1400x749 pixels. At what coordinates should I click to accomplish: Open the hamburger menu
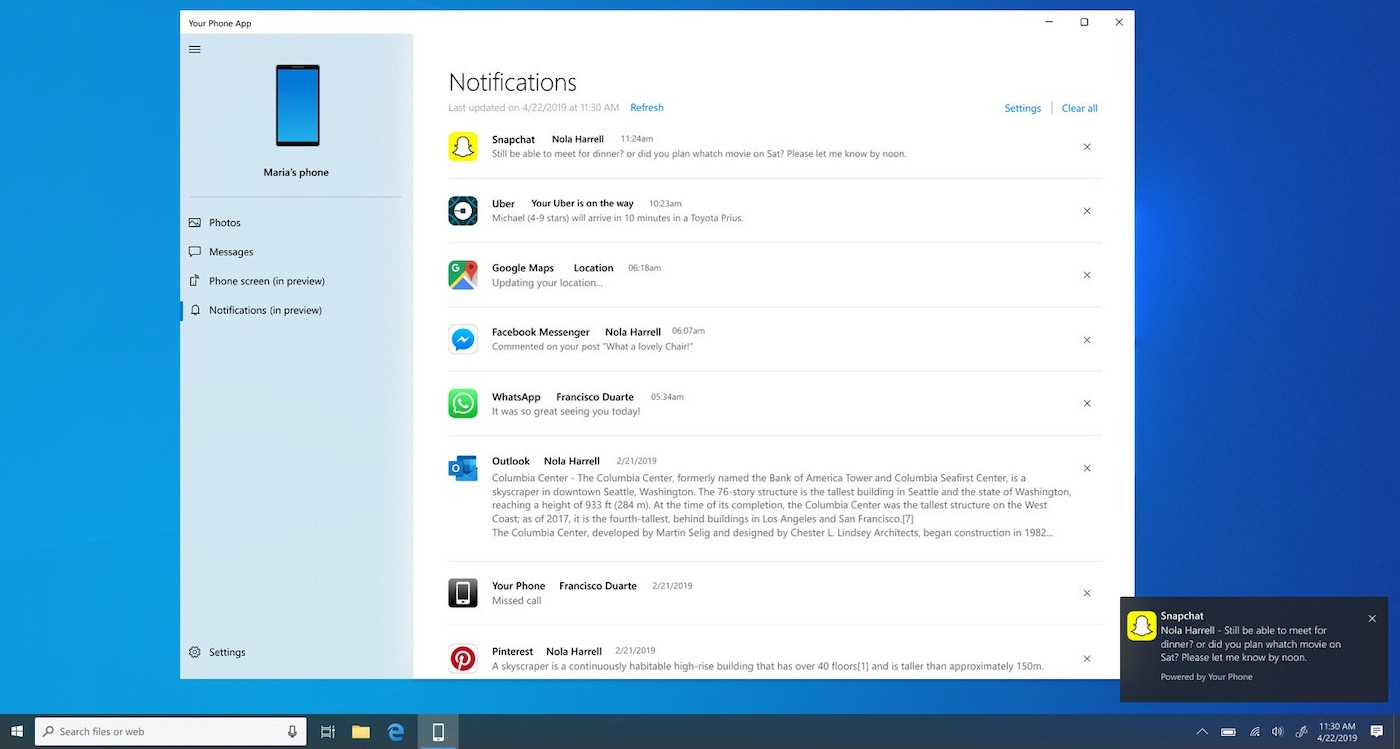(194, 48)
